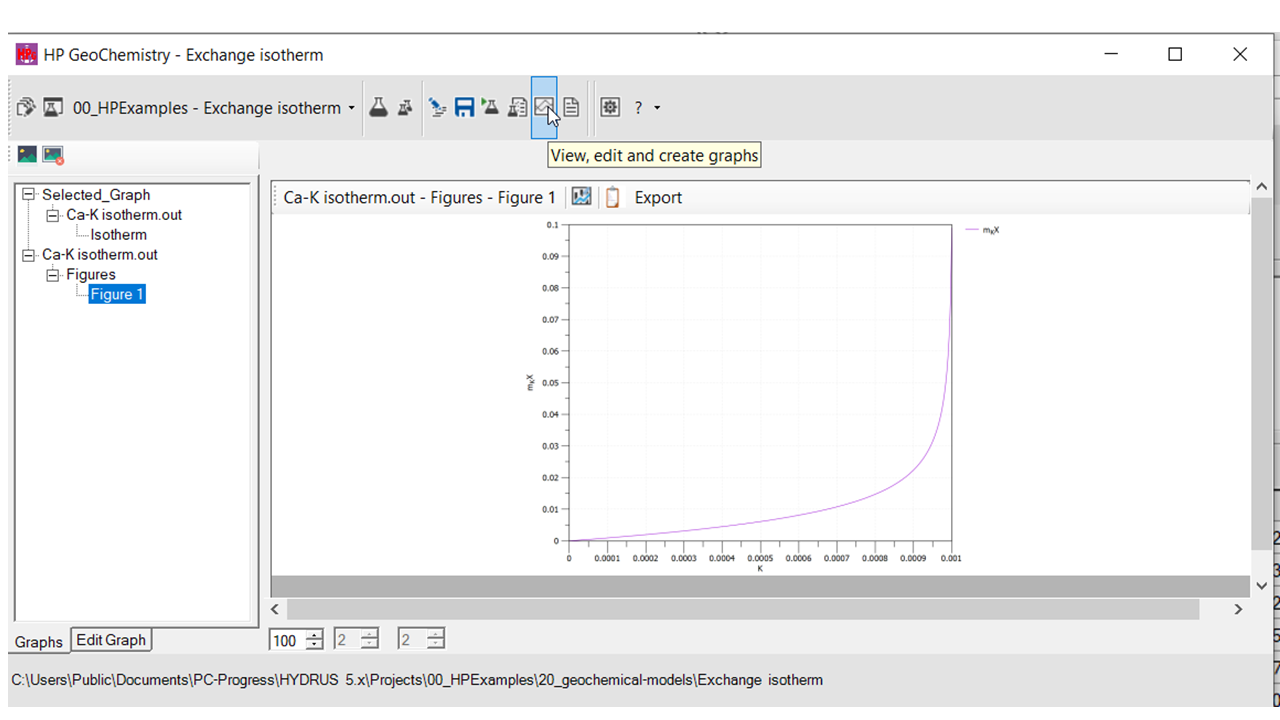Open the dropdown arrow next to help question mark

pos(657,108)
